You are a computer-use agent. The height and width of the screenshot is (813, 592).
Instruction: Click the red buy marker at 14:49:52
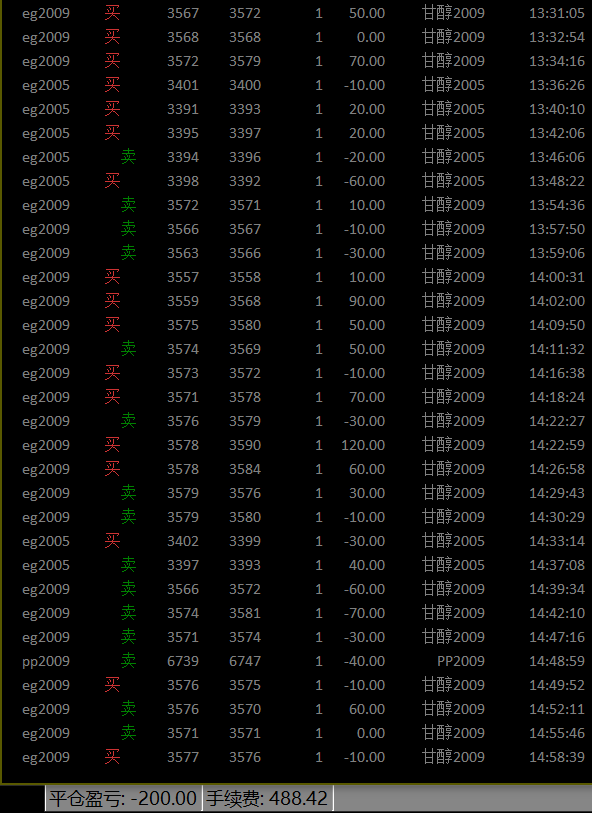pos(112,684)
